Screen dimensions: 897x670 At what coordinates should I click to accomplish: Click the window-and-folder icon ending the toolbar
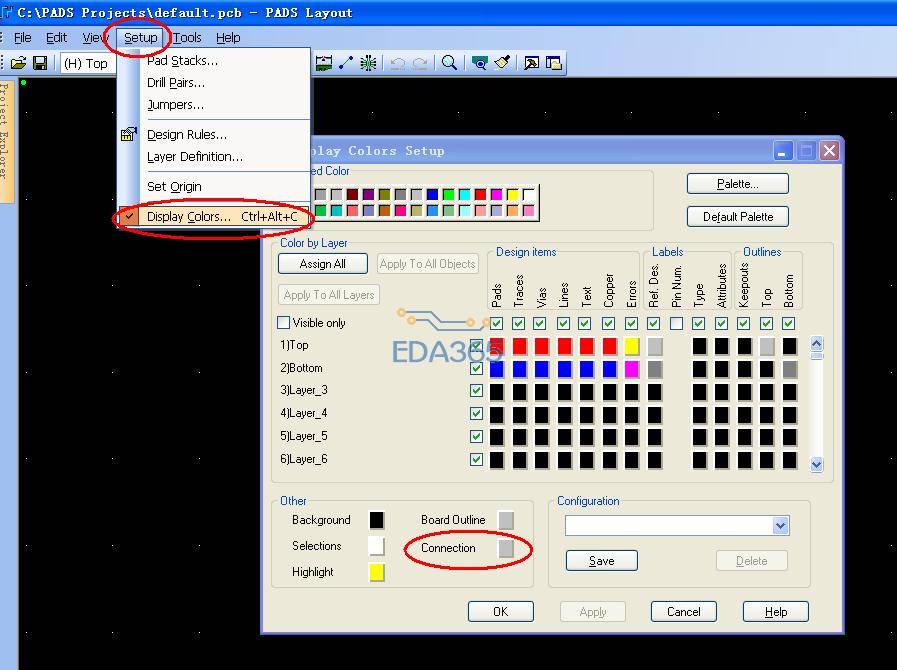pos(554,63)
